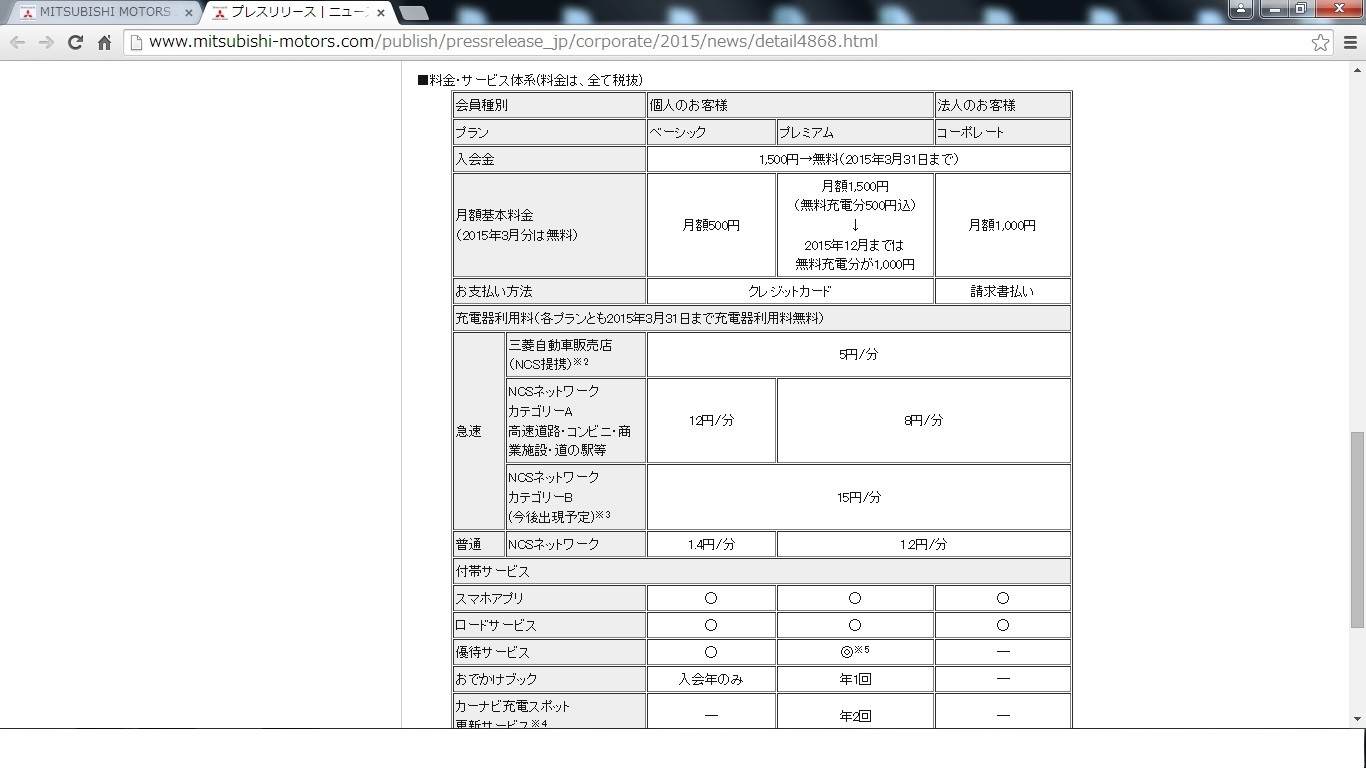Go back to the previous page
Screen dimensions: 1366x768
coord(17,42)
